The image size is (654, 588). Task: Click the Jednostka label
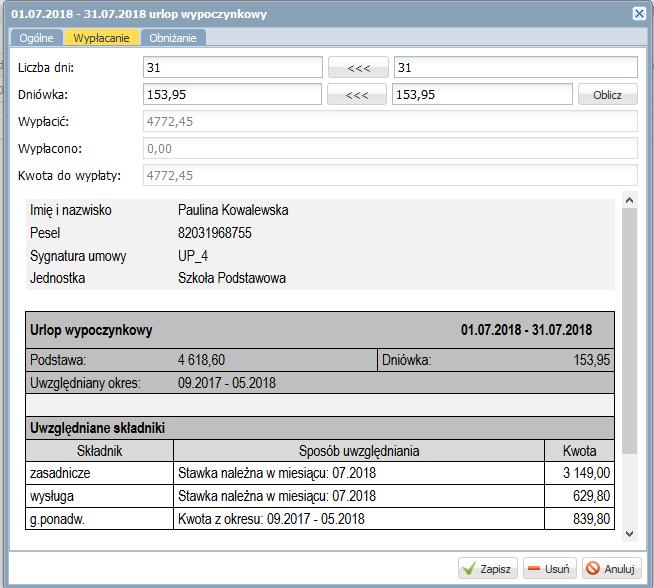[58, 278]
